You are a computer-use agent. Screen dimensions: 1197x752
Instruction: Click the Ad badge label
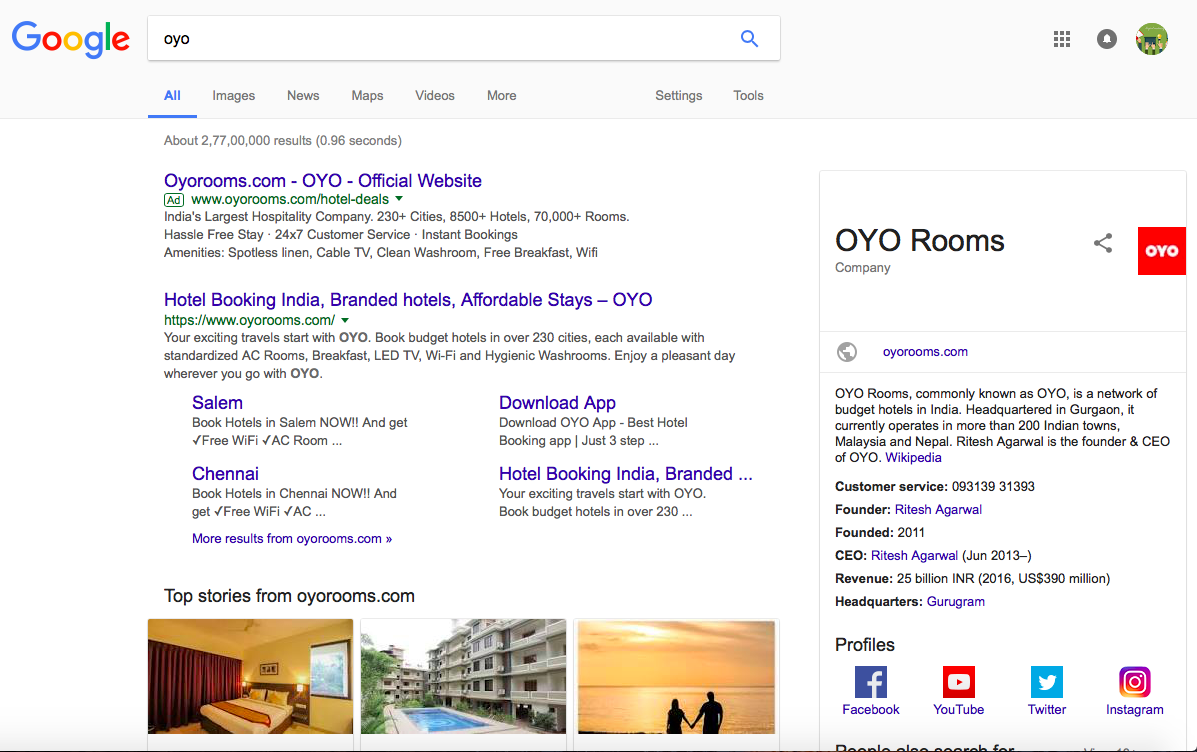click(x=174, y=200)
